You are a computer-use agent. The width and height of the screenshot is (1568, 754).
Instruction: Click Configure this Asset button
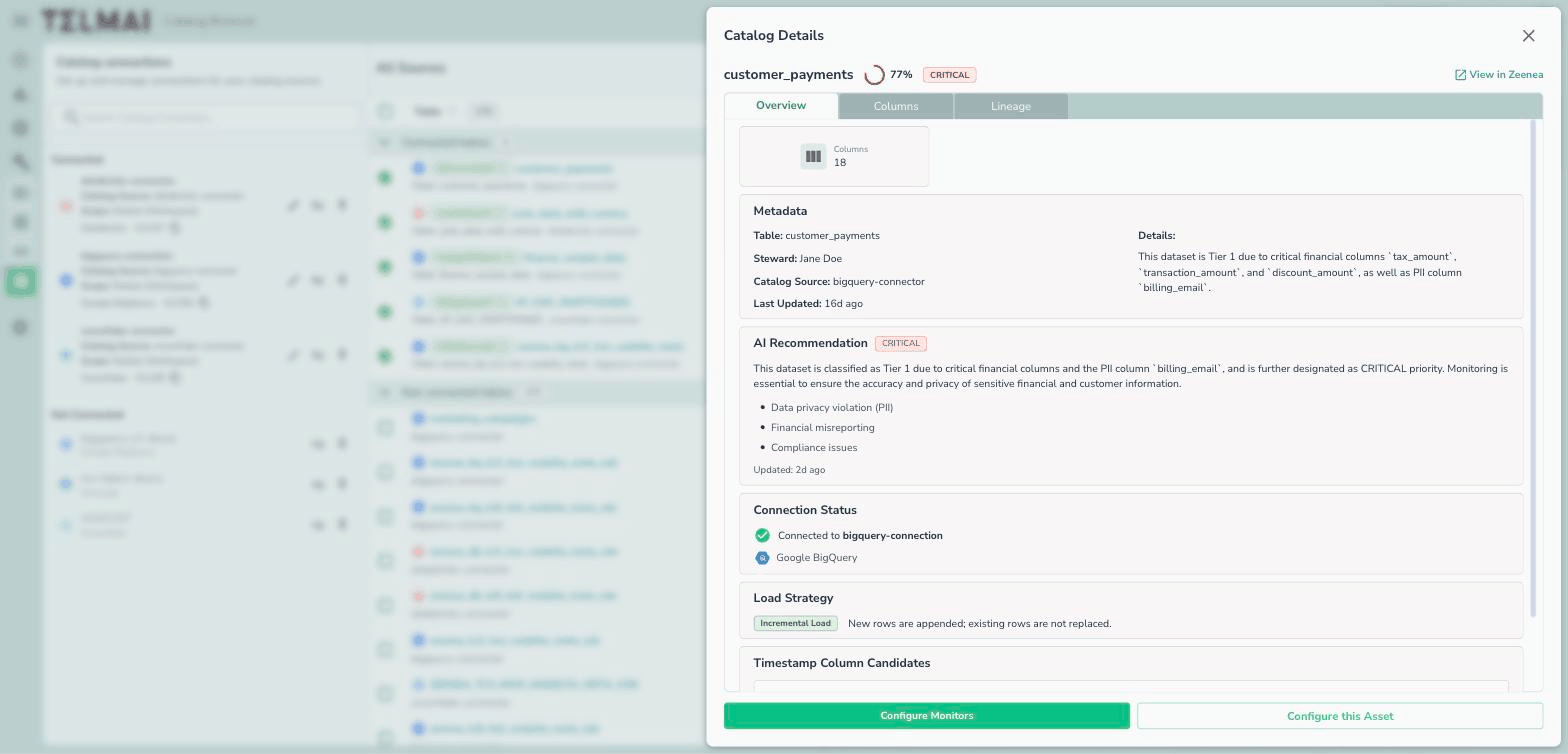click(1340, 716)
